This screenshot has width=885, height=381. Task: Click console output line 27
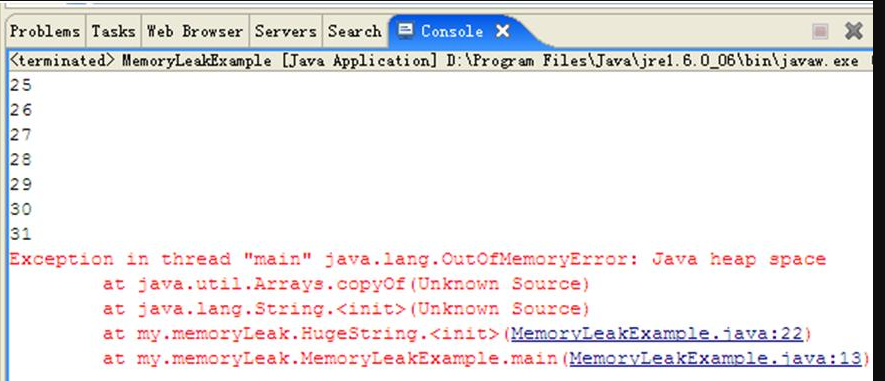pos(21,135)
